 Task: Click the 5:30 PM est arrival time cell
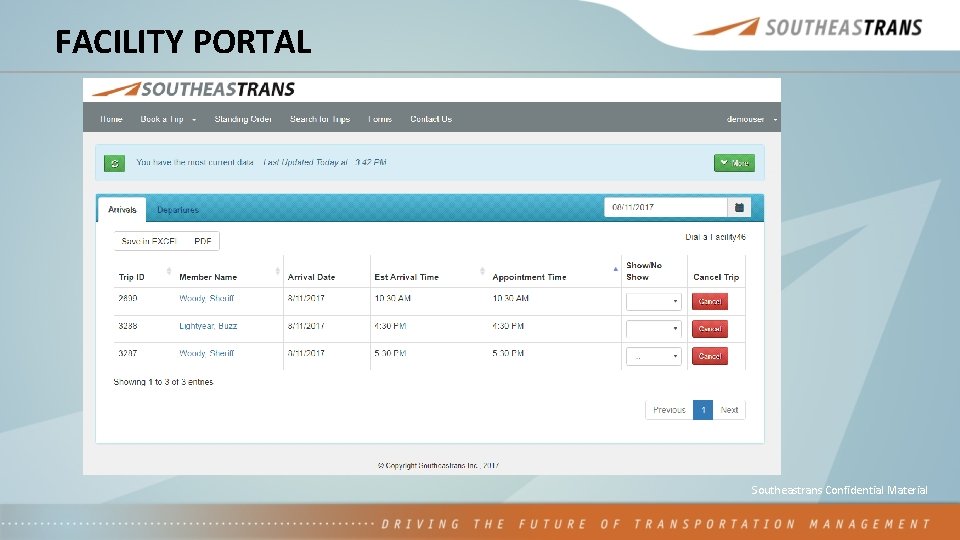(391, 354)
